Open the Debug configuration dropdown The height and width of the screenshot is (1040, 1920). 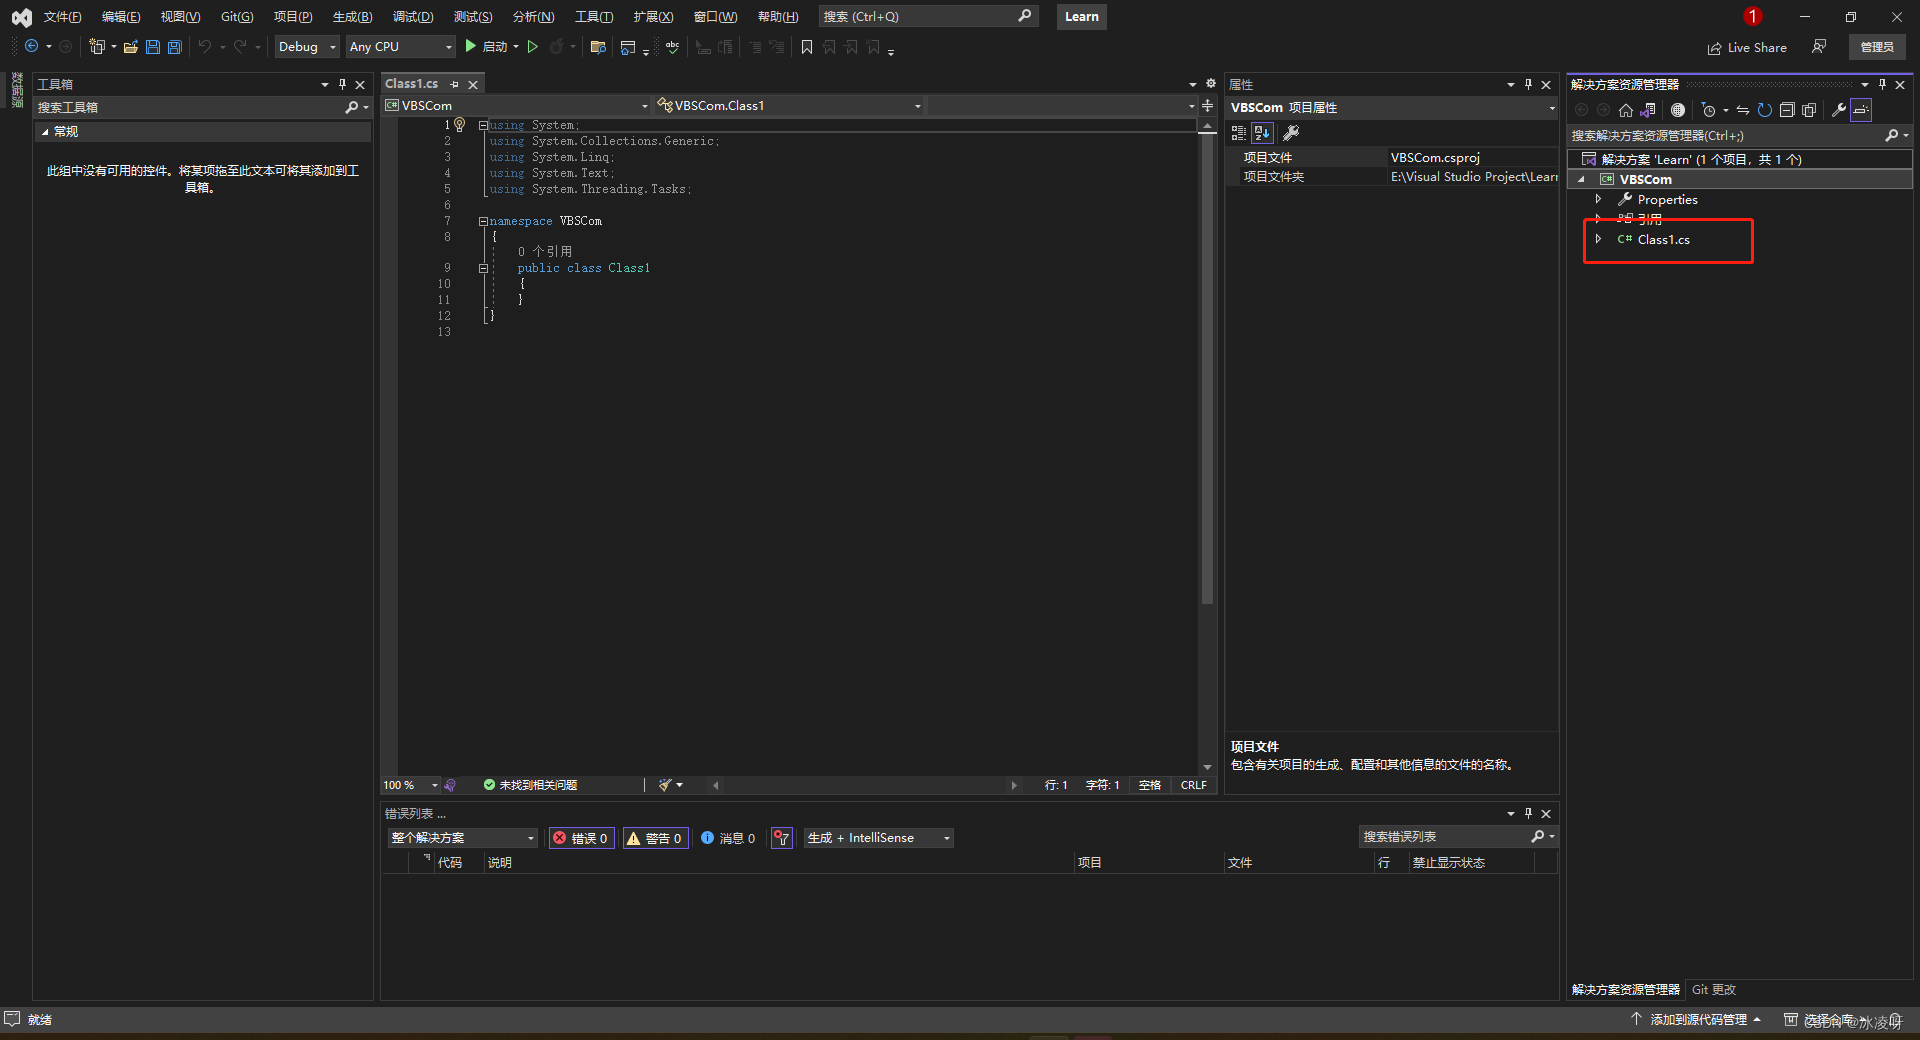(x=305, y=46)
